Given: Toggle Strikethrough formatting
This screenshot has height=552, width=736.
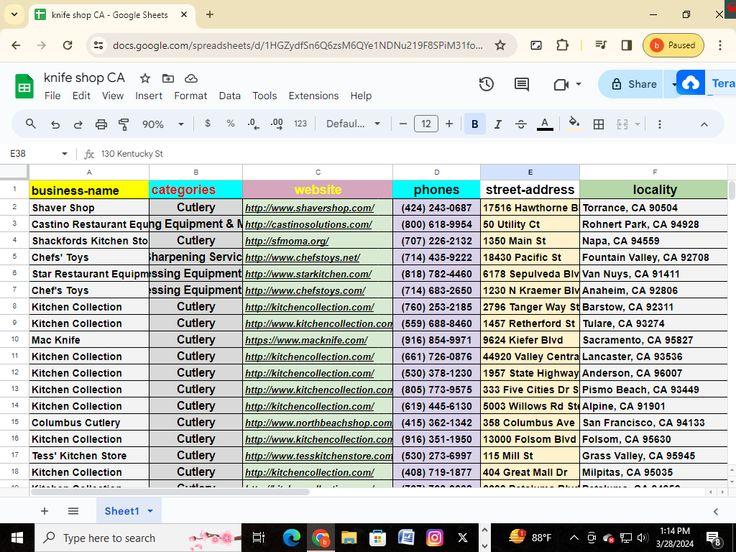Looking at the screenshot, I should 520,124.
